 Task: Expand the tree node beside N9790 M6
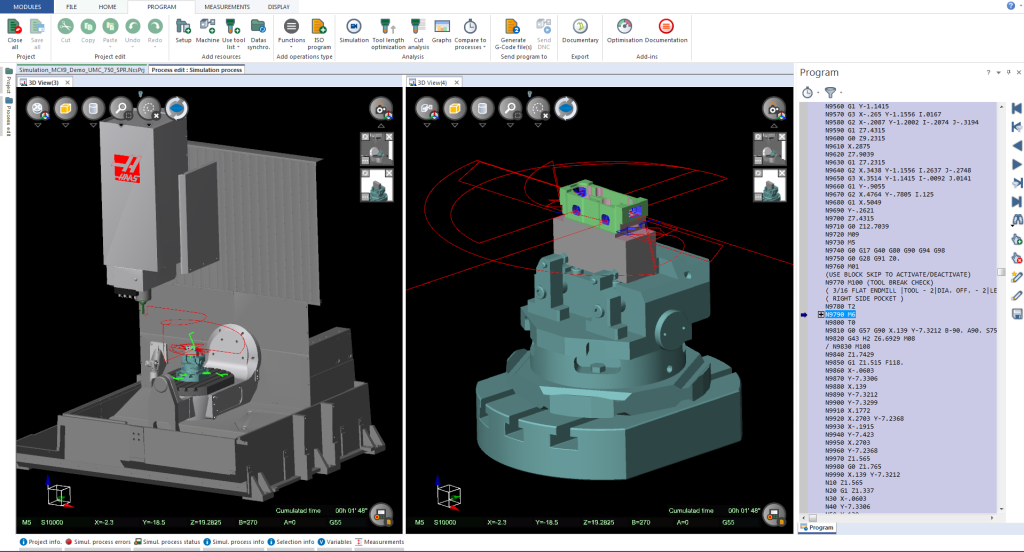coord(821,314)
